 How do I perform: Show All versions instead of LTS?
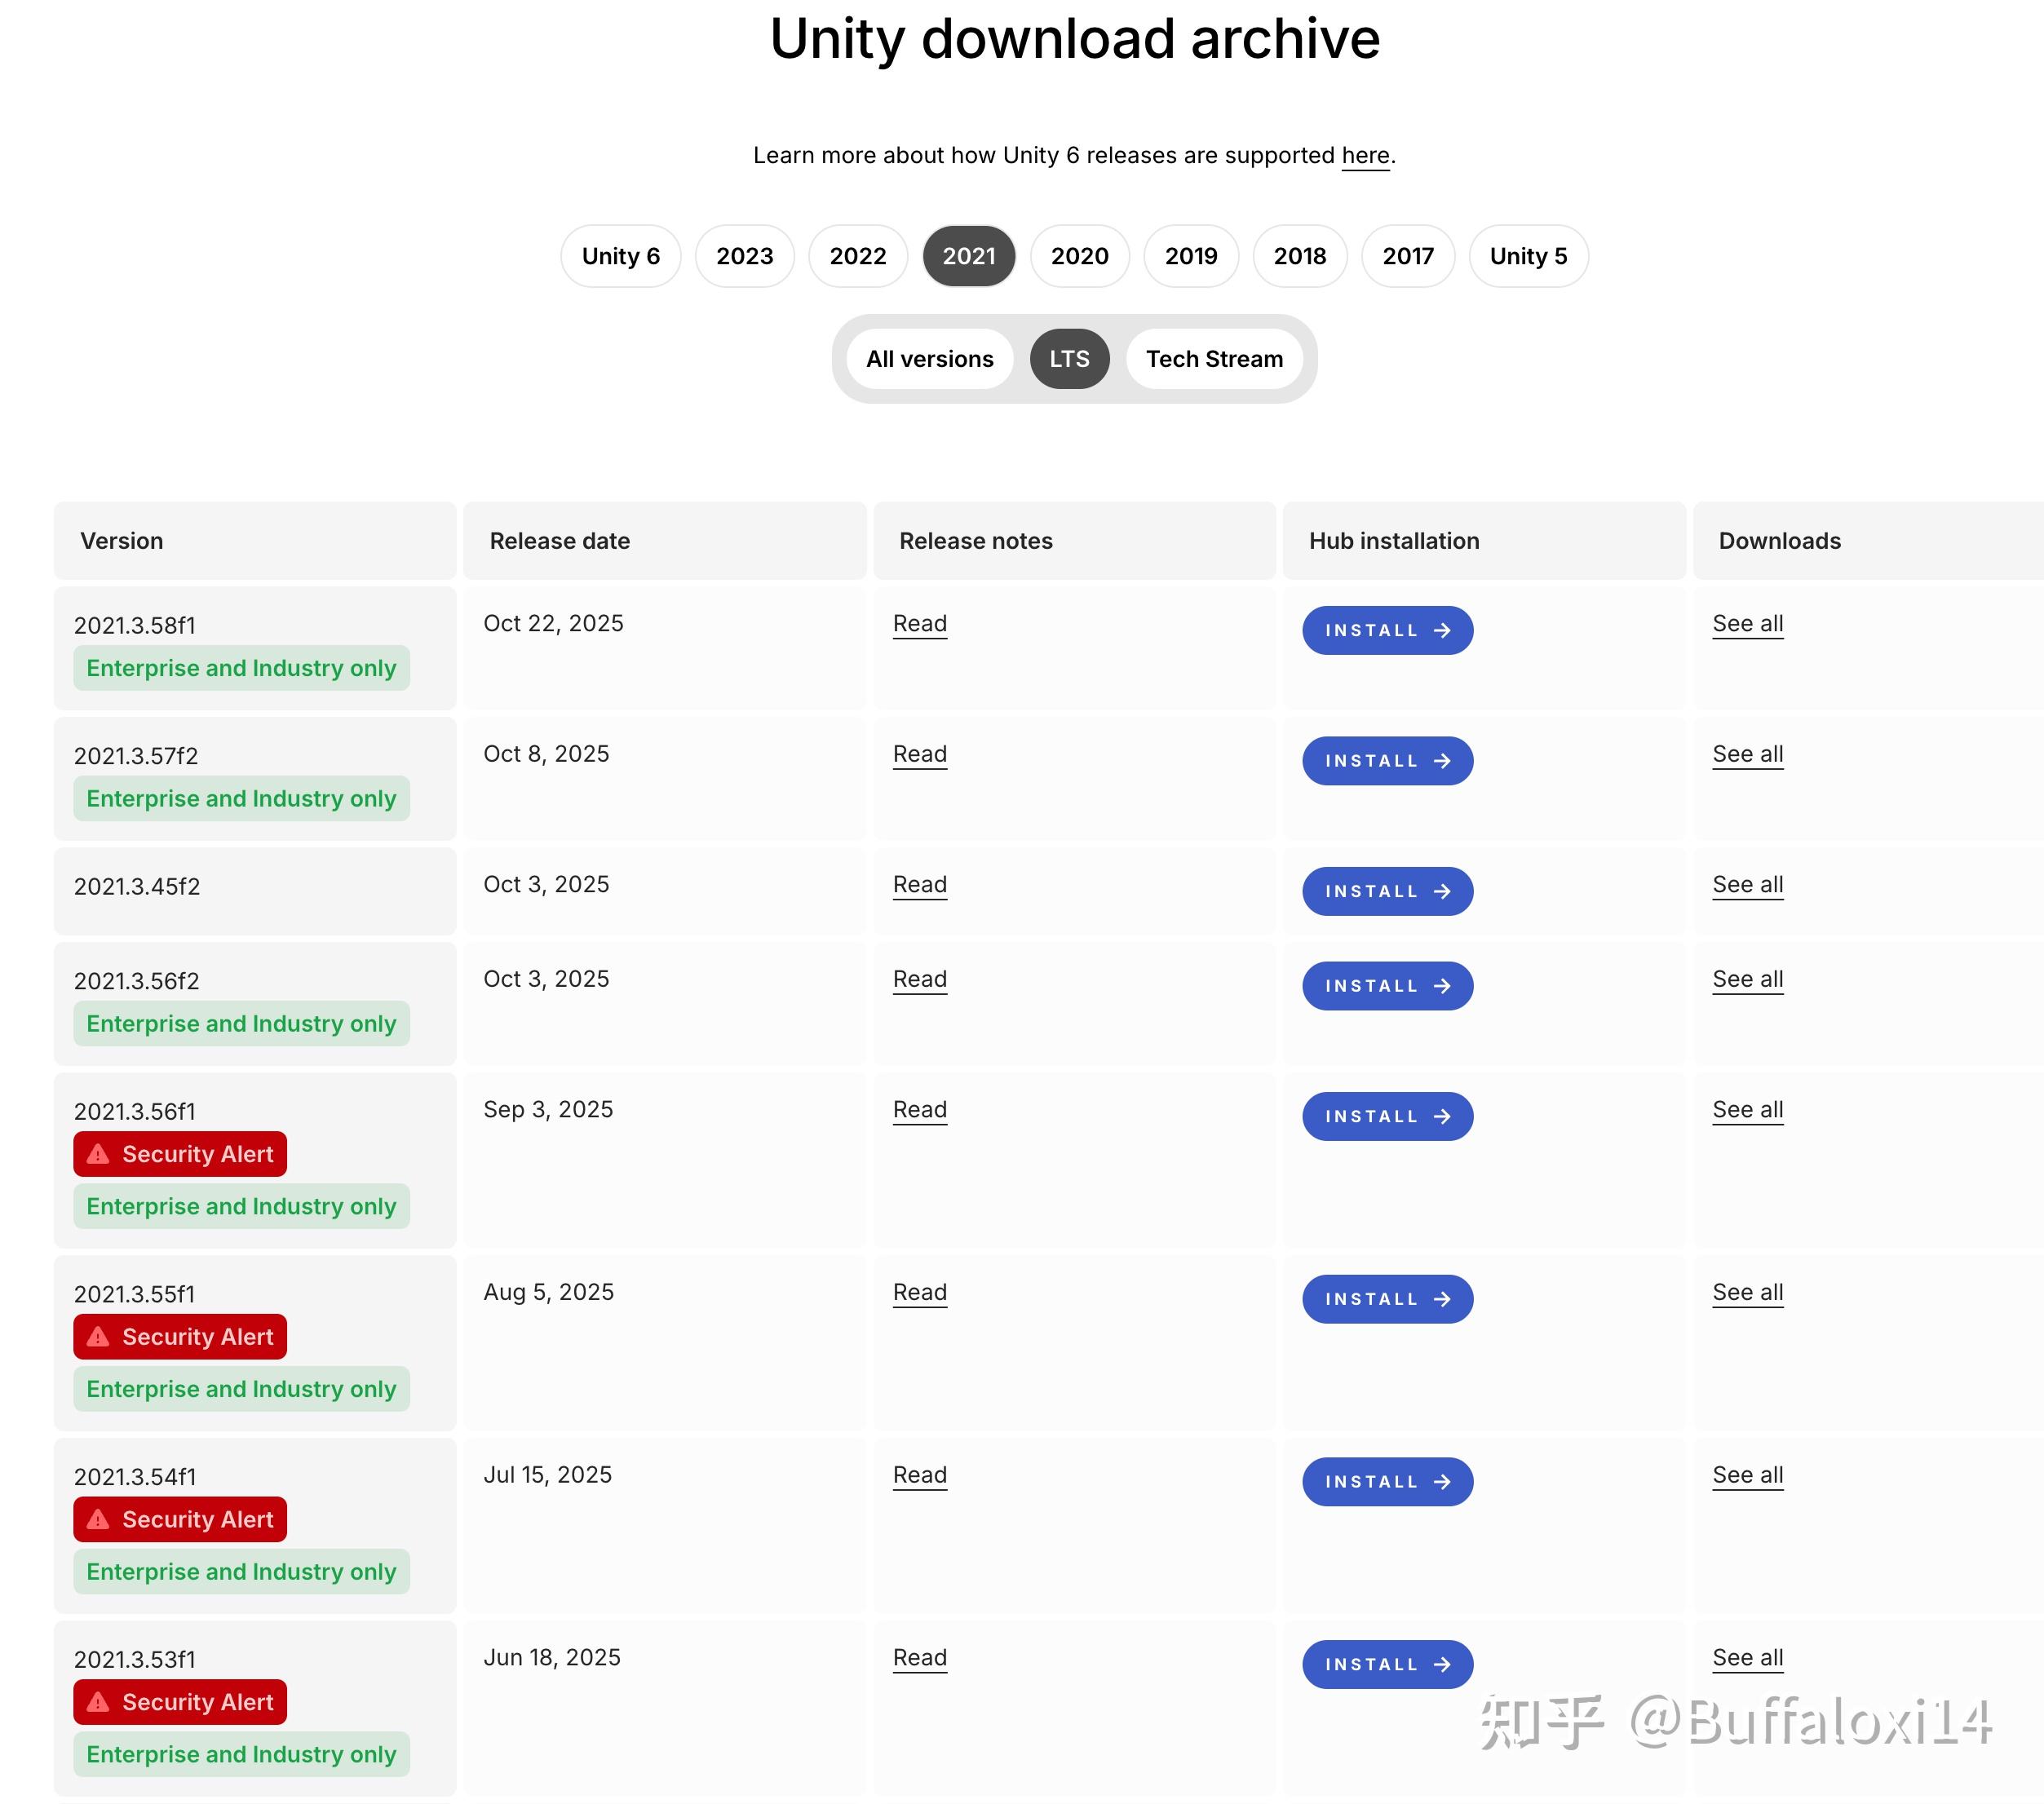(x=929, y=358)
